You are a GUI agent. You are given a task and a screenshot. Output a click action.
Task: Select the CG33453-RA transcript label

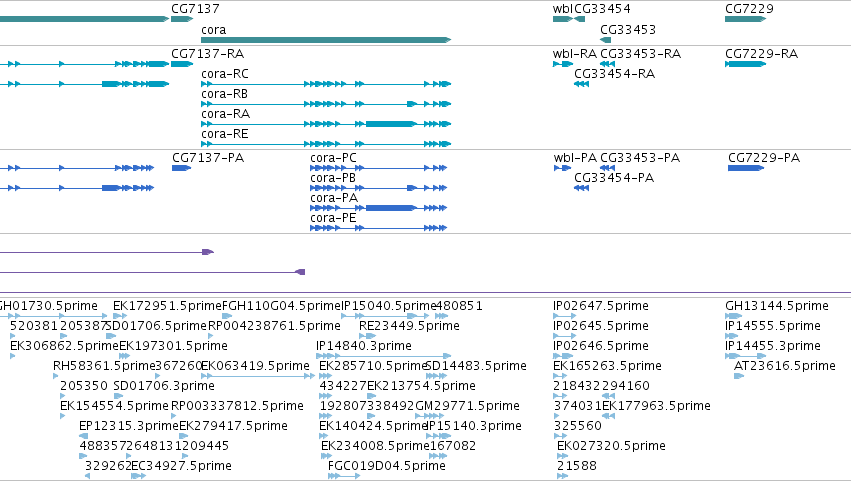point(640,54)
